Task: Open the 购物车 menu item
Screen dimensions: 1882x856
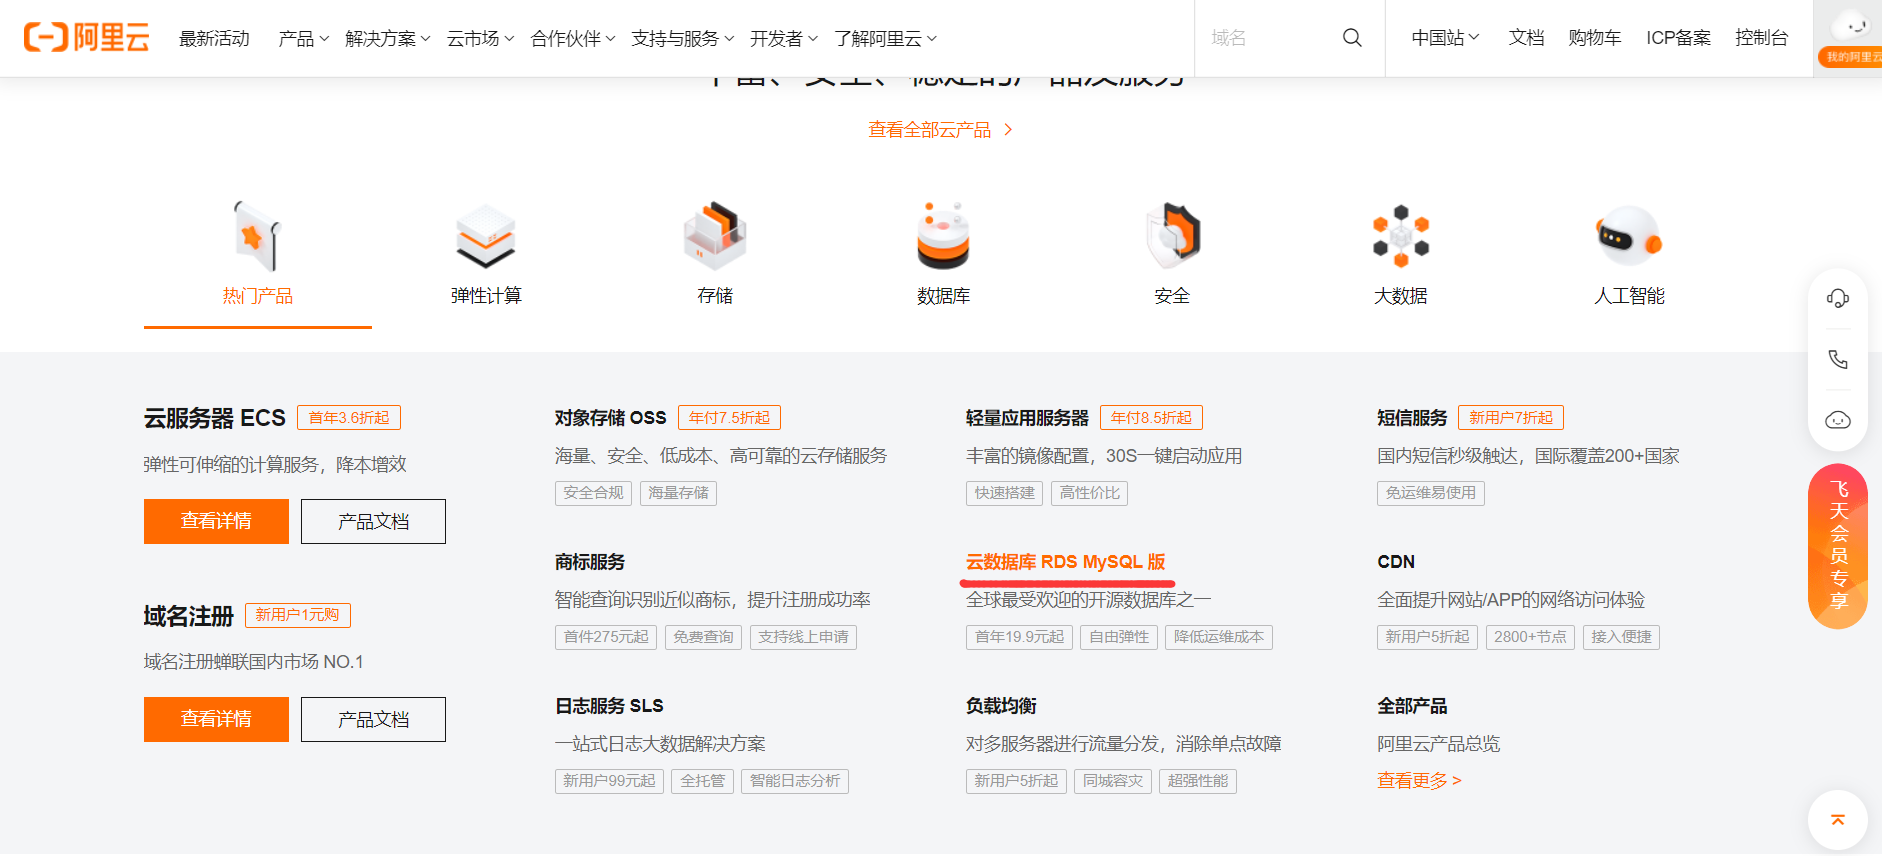Action: click(1595, 38)
